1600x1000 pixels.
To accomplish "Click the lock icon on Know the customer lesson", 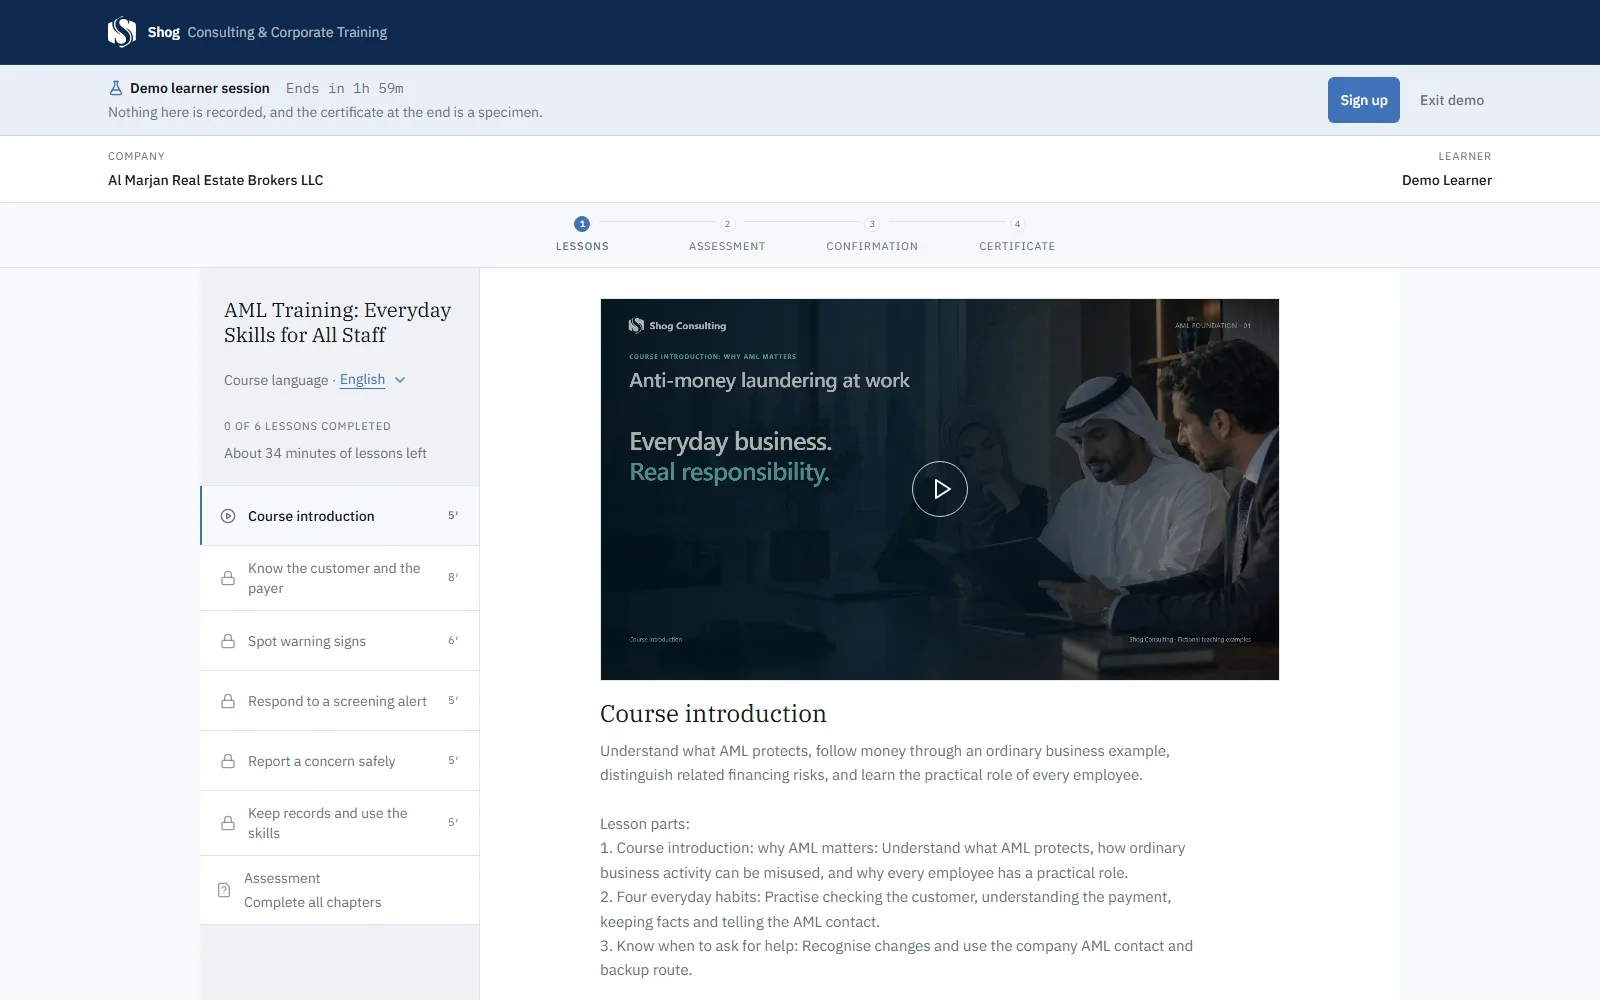I will [x=228, y=578].
